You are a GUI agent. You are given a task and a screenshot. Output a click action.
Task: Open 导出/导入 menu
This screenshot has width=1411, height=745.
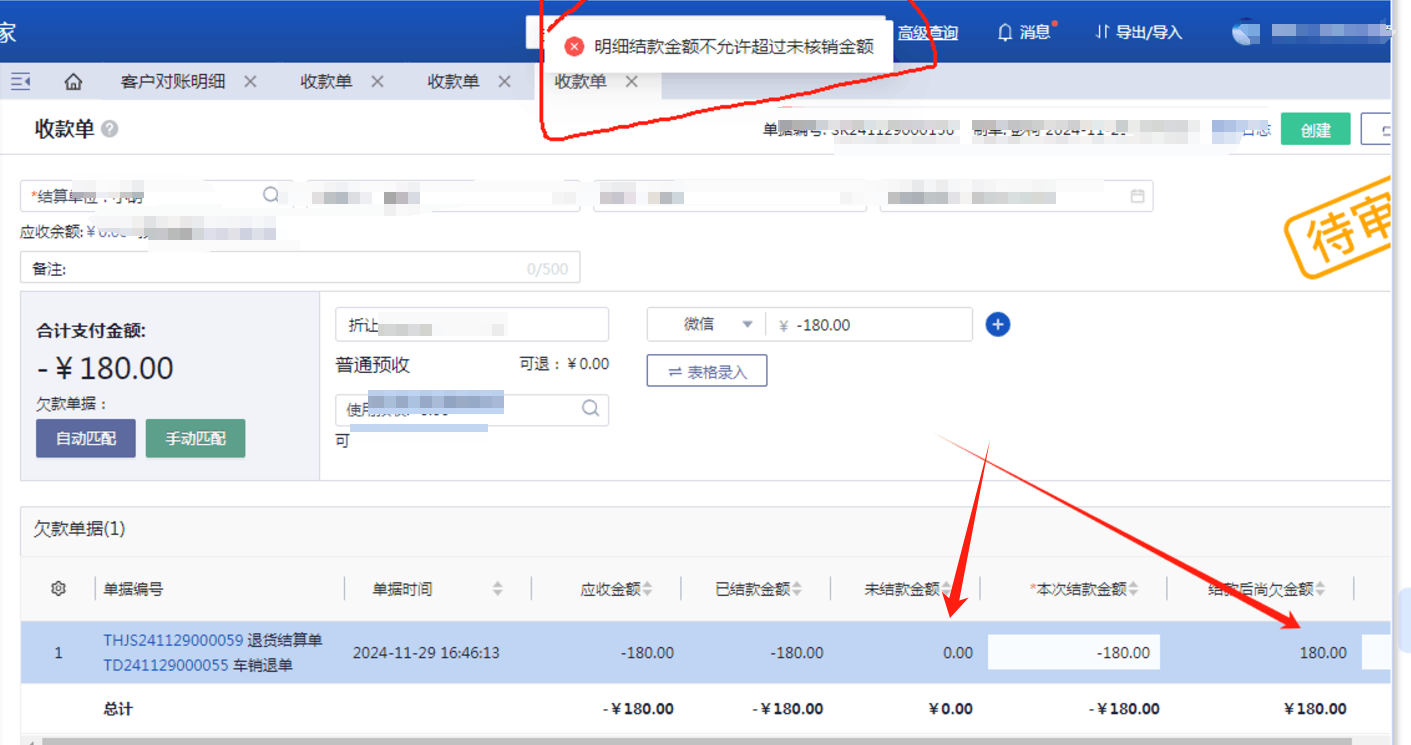coord(1138,32)
